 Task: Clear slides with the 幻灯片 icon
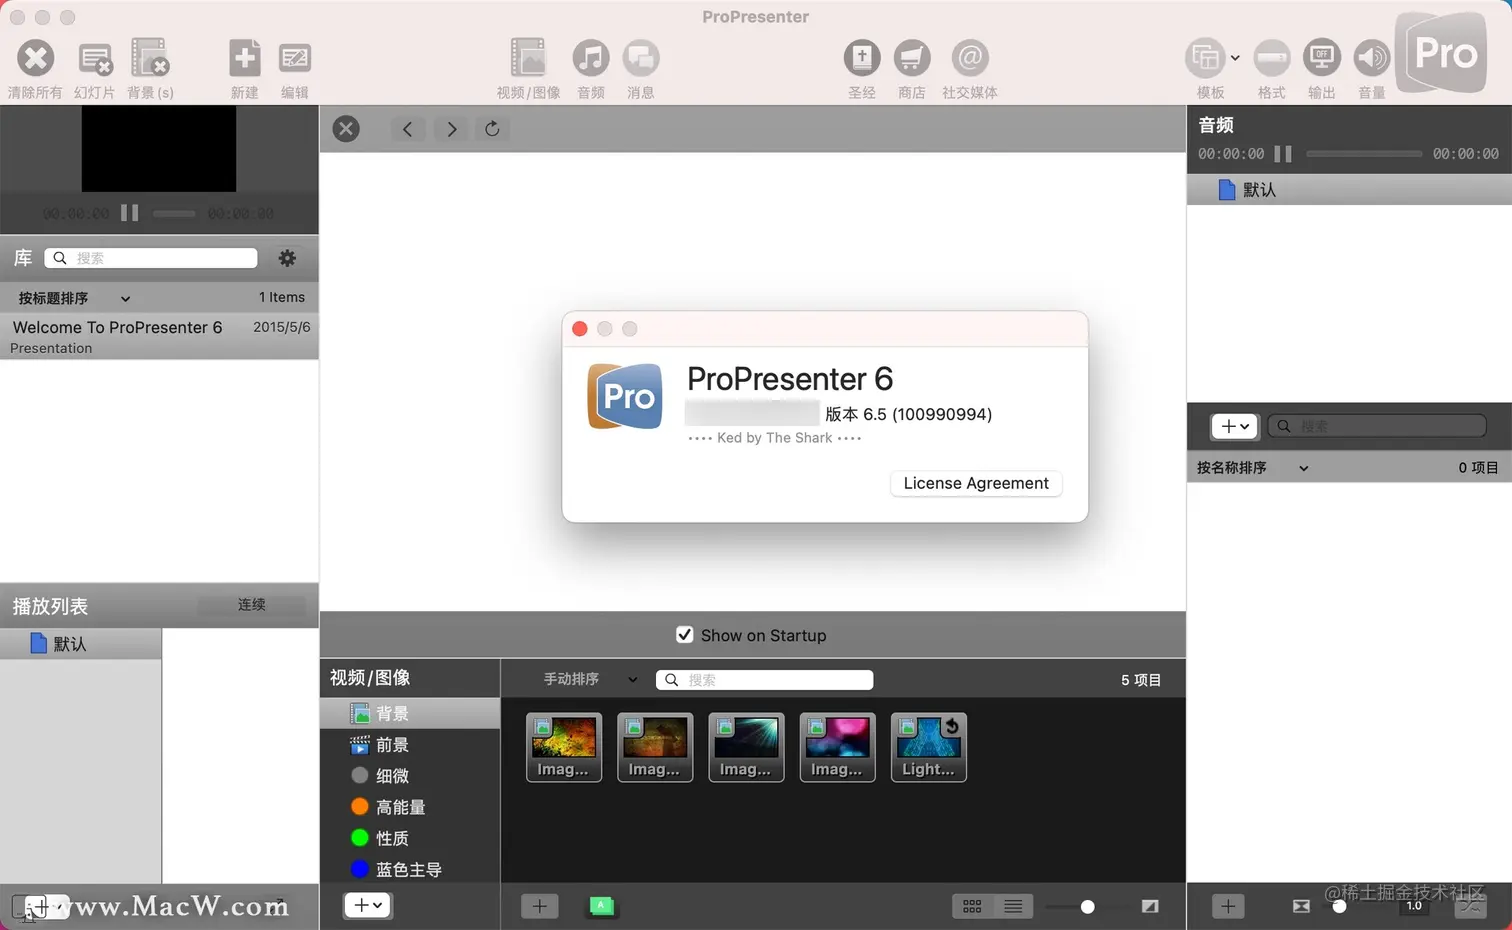click(95, 59)
